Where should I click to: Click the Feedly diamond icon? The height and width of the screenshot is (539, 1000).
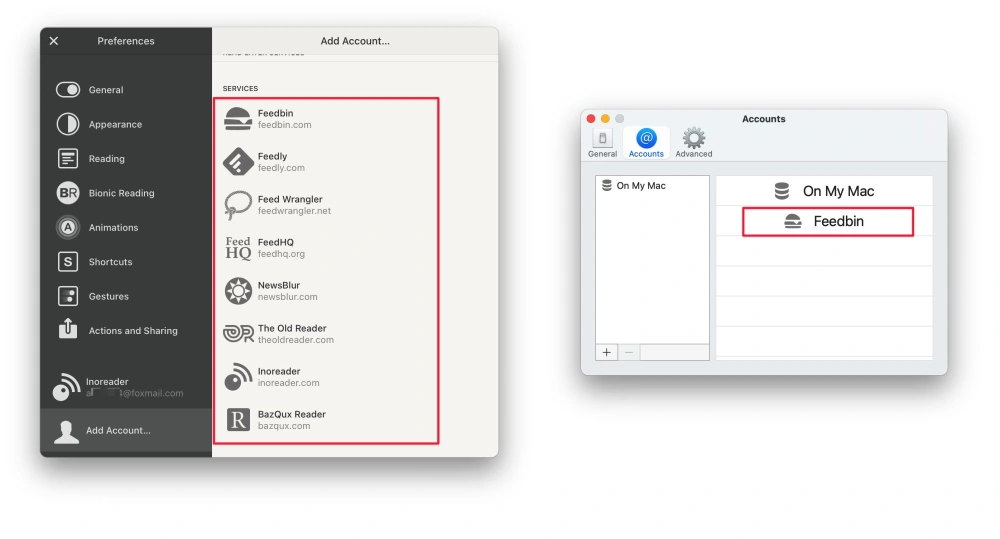[x=238, y=162]
